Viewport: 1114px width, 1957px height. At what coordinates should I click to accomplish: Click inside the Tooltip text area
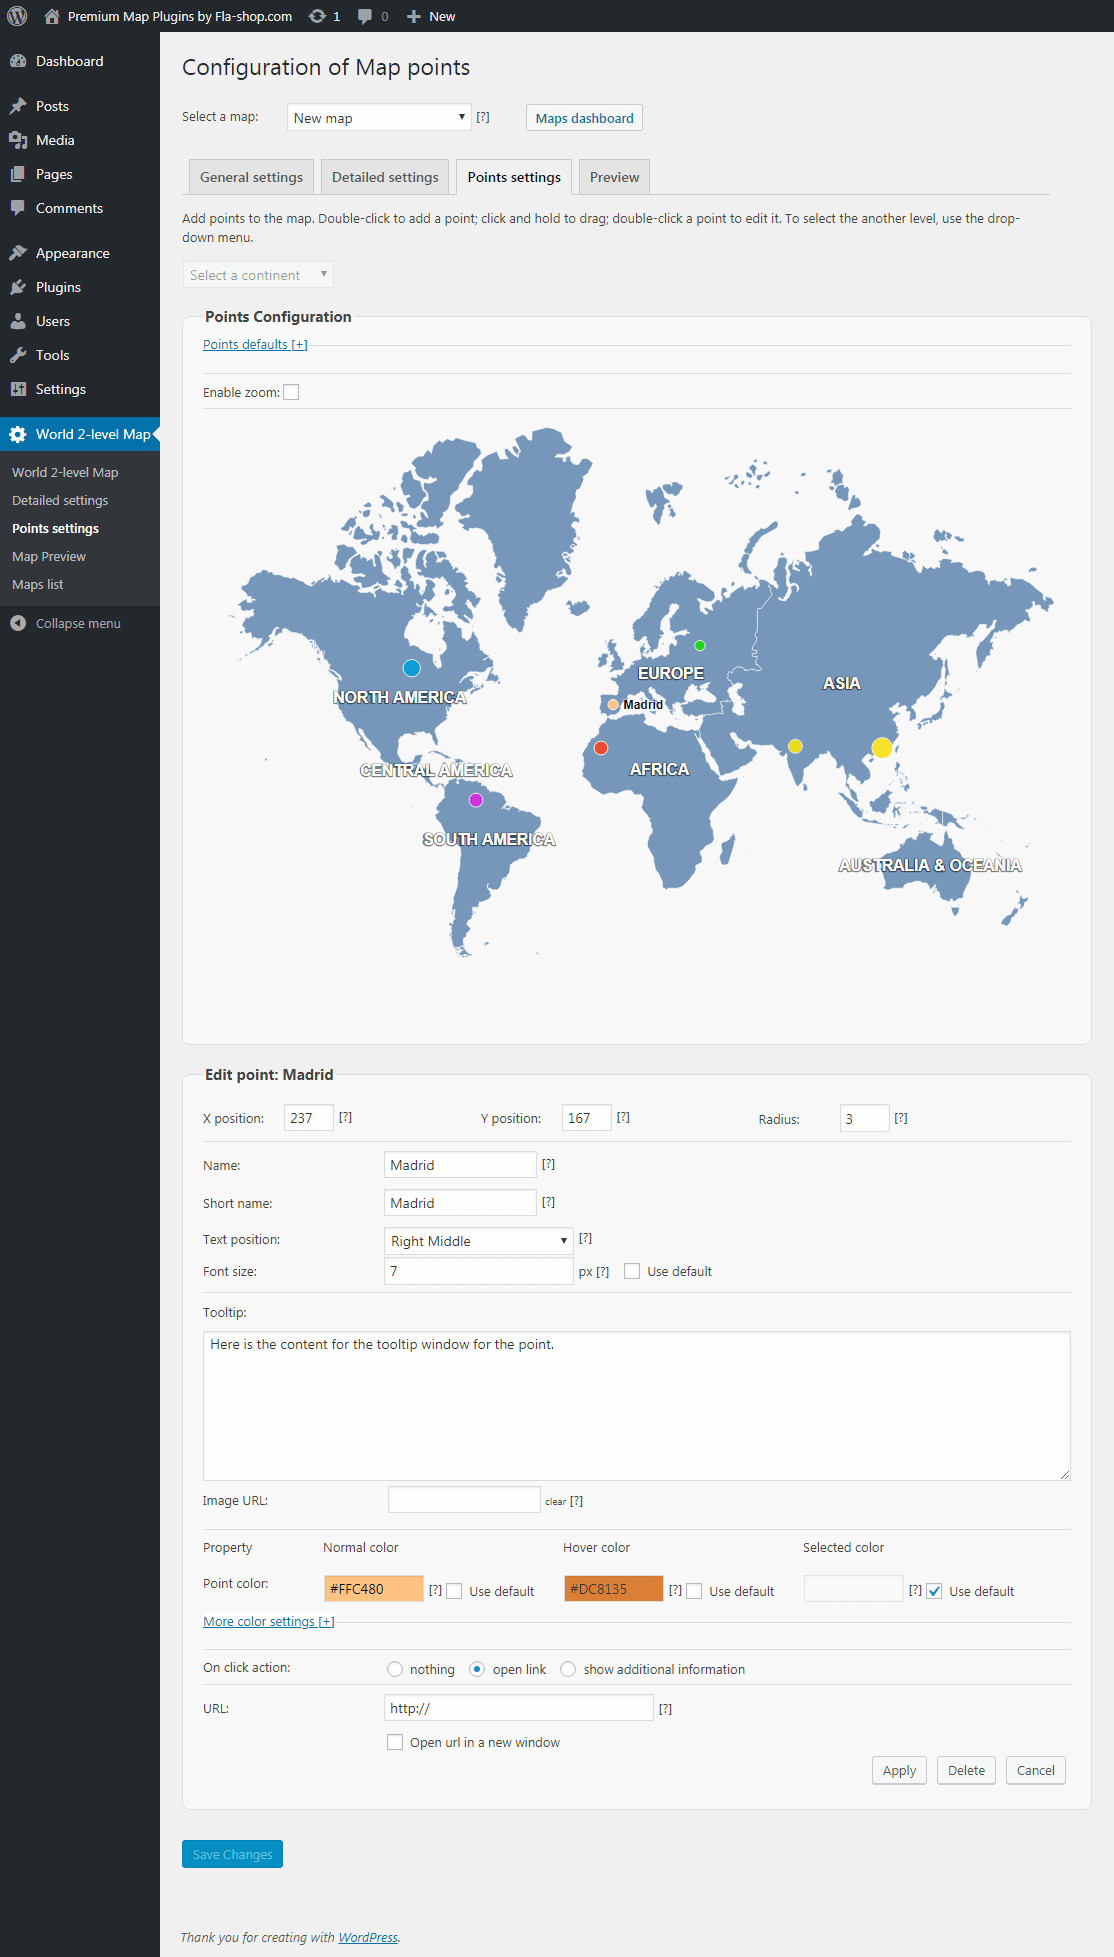pos(636,1405)
